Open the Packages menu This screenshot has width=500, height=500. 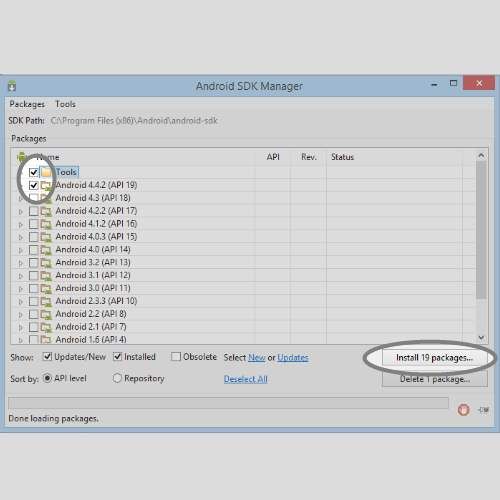click(x=27, y=104)
